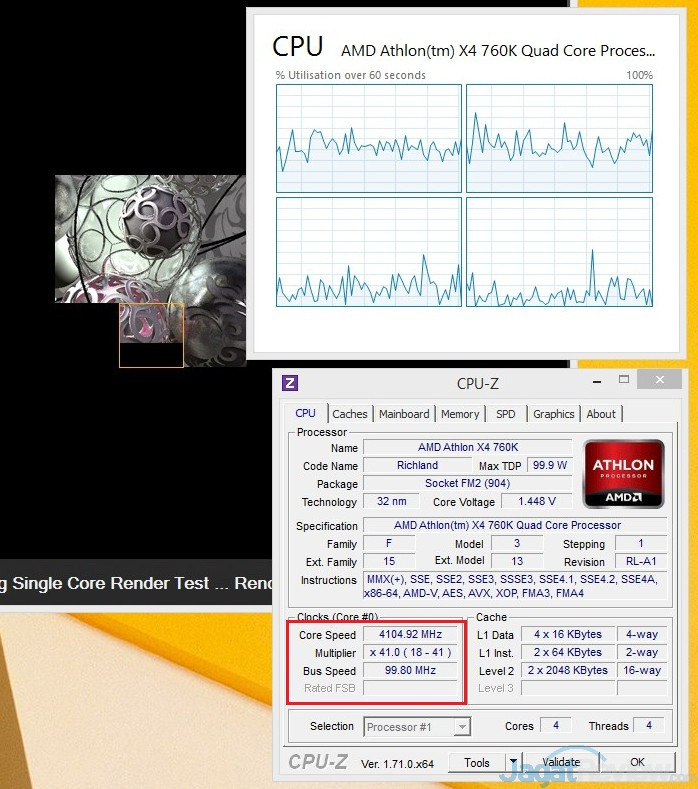Click the Tools button
Viewport: 698px width, 789px height.
(x=477, y=762)
